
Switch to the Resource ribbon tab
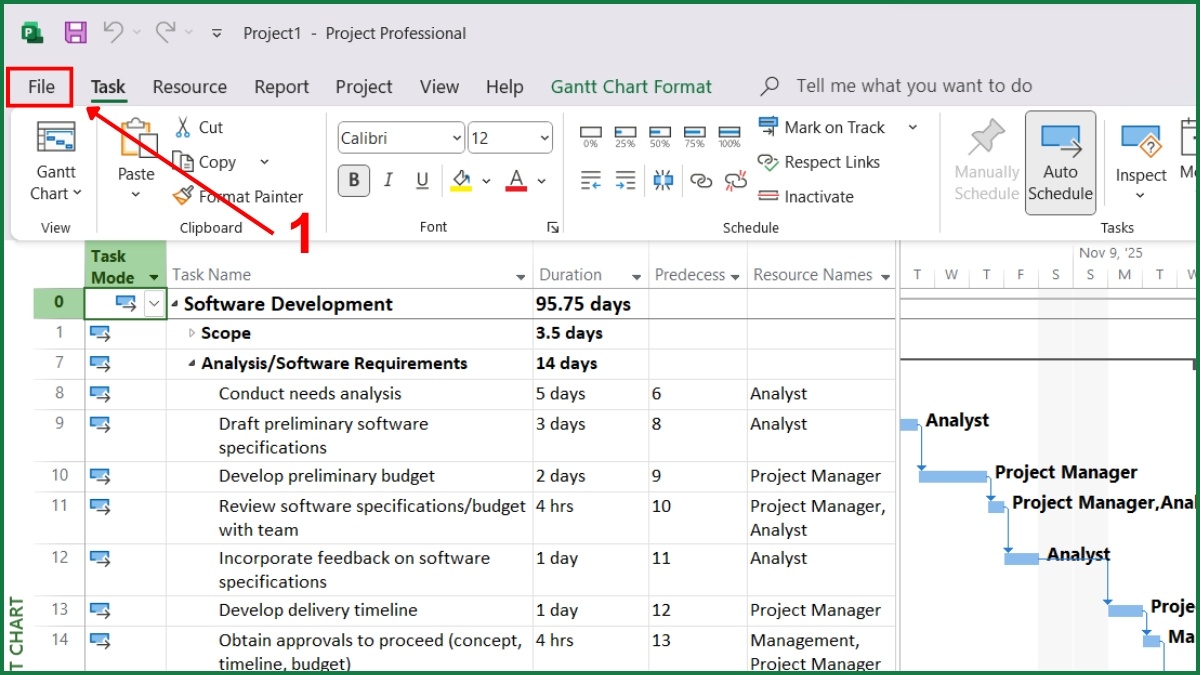(x=189, y=87)
